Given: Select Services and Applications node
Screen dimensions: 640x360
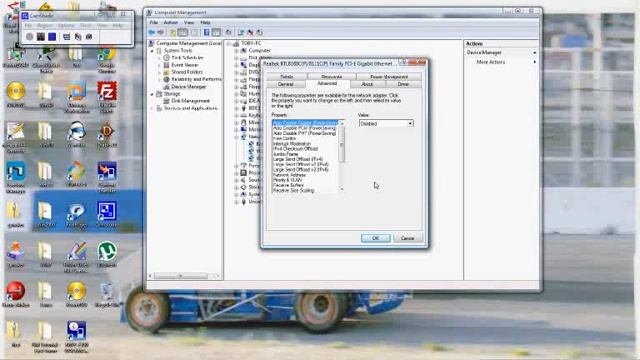Looking at the screenshot, I should [190, 108].
